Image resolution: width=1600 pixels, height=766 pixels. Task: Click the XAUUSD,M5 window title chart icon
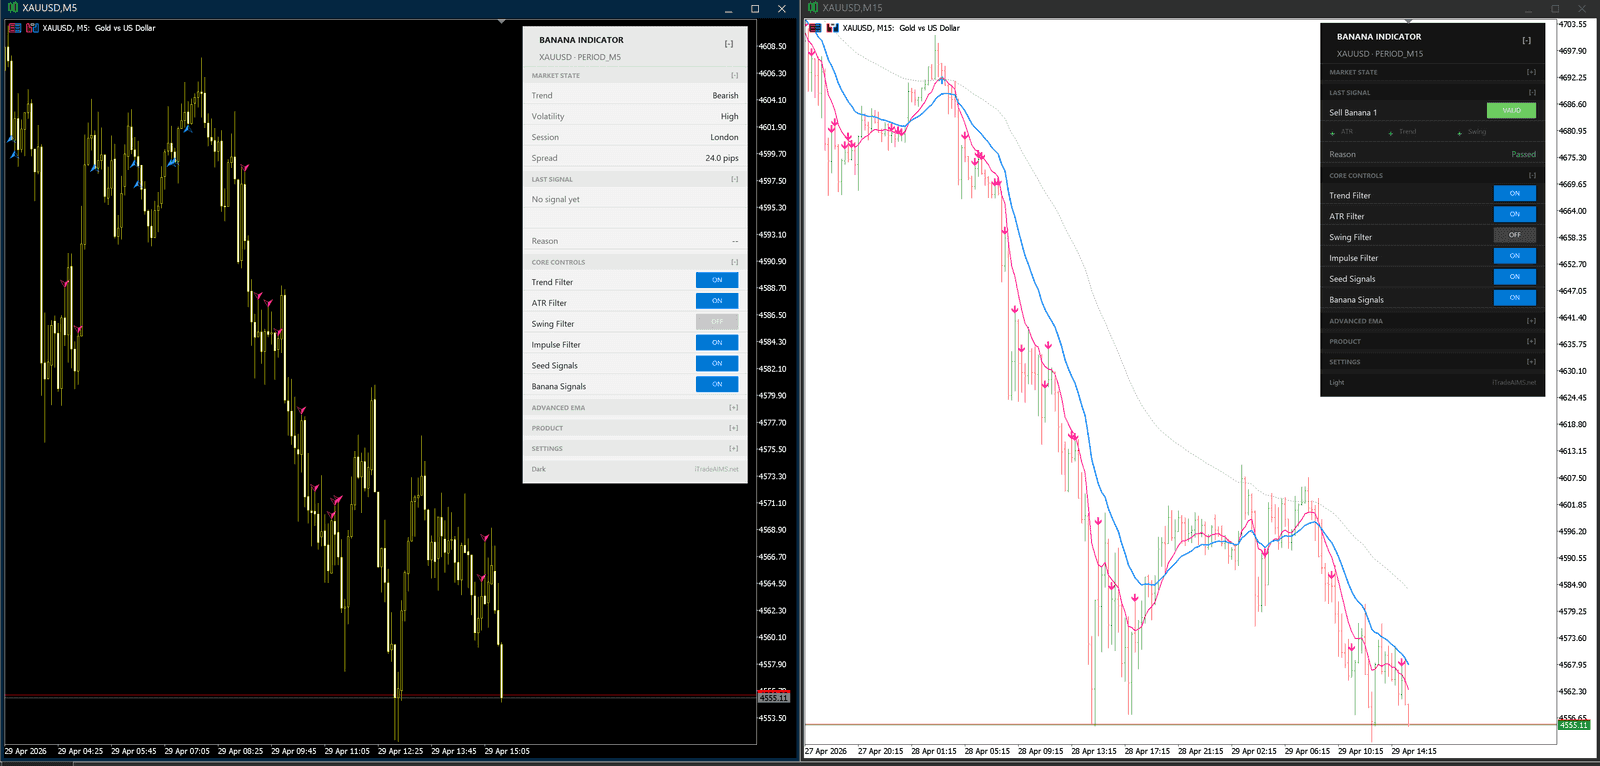pyautogui.click(x=13, y=8)
